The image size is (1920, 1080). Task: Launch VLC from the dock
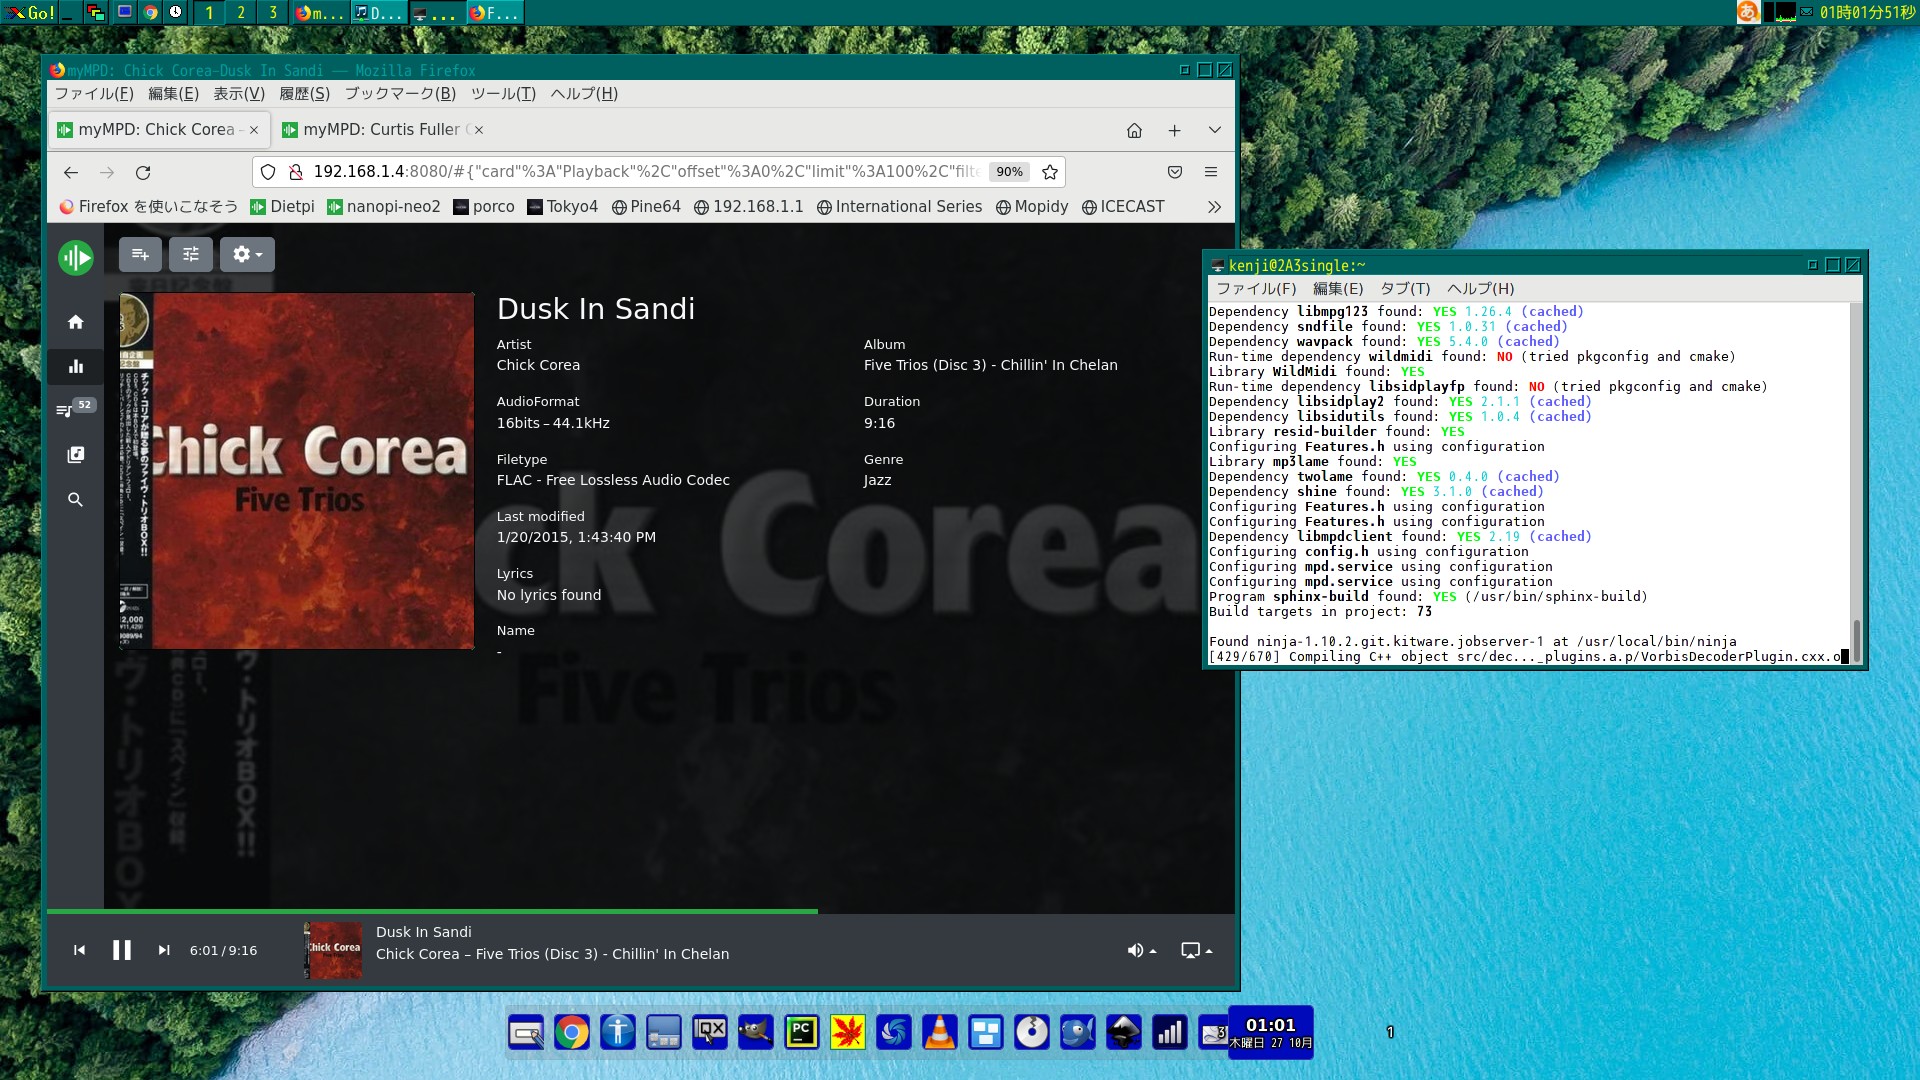point(939,1032)
